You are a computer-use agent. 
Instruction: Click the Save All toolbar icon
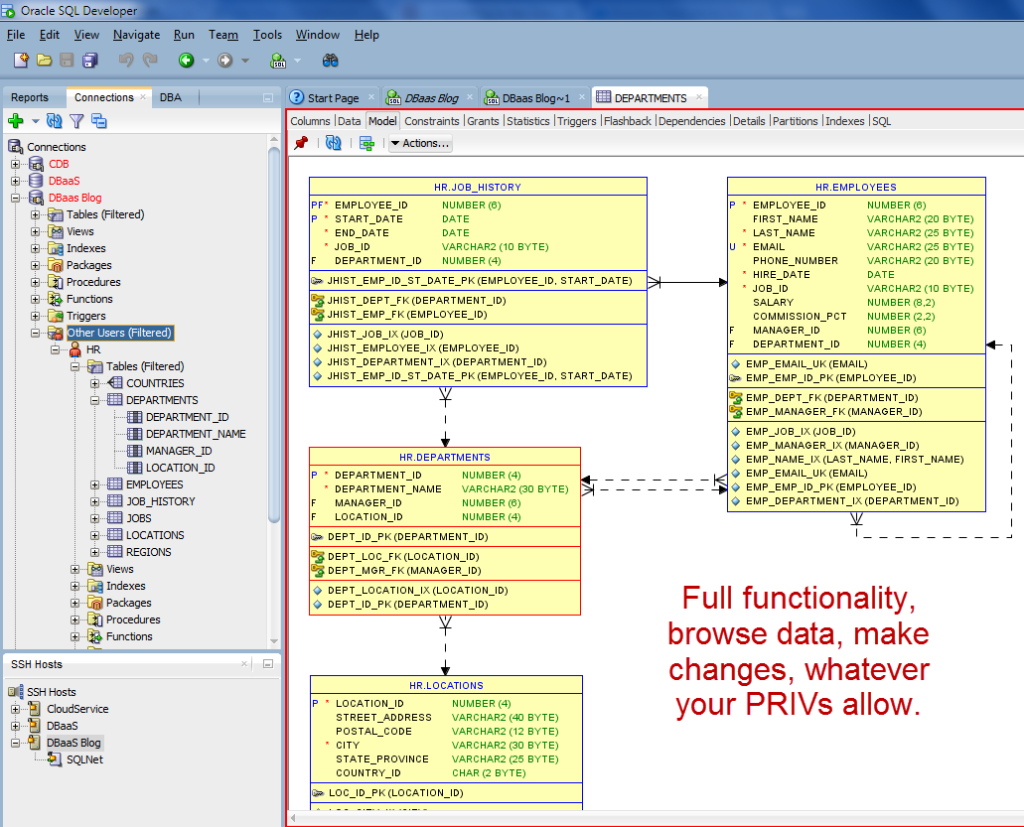click(89, 60)
